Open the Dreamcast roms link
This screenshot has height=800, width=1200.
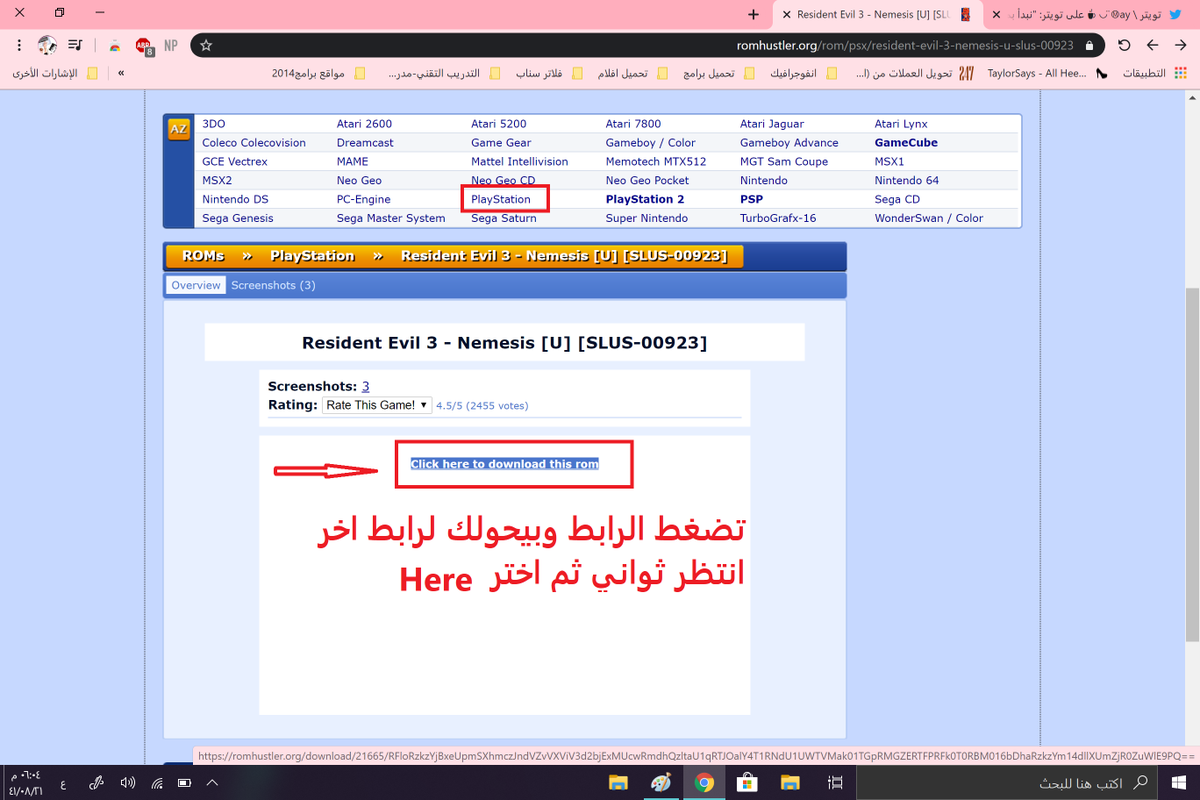(x=365, y=143)
